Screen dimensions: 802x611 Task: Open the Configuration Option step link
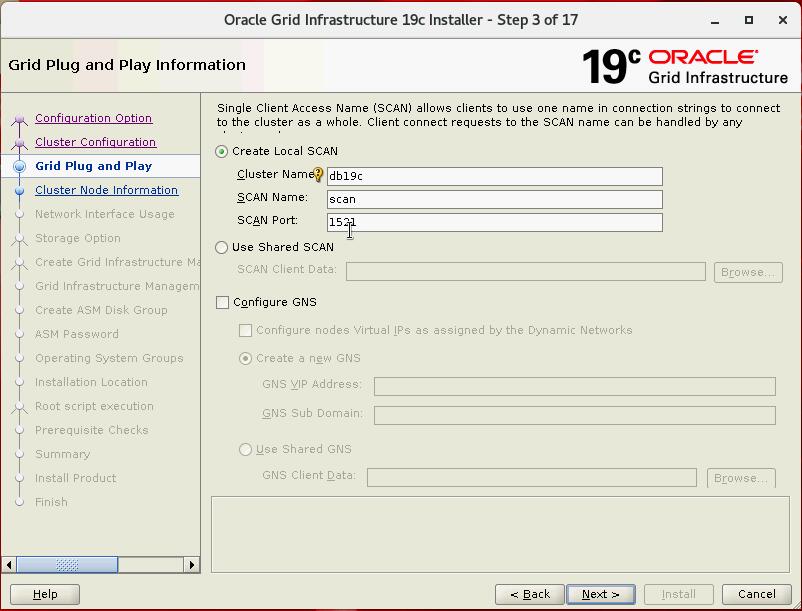93,118
